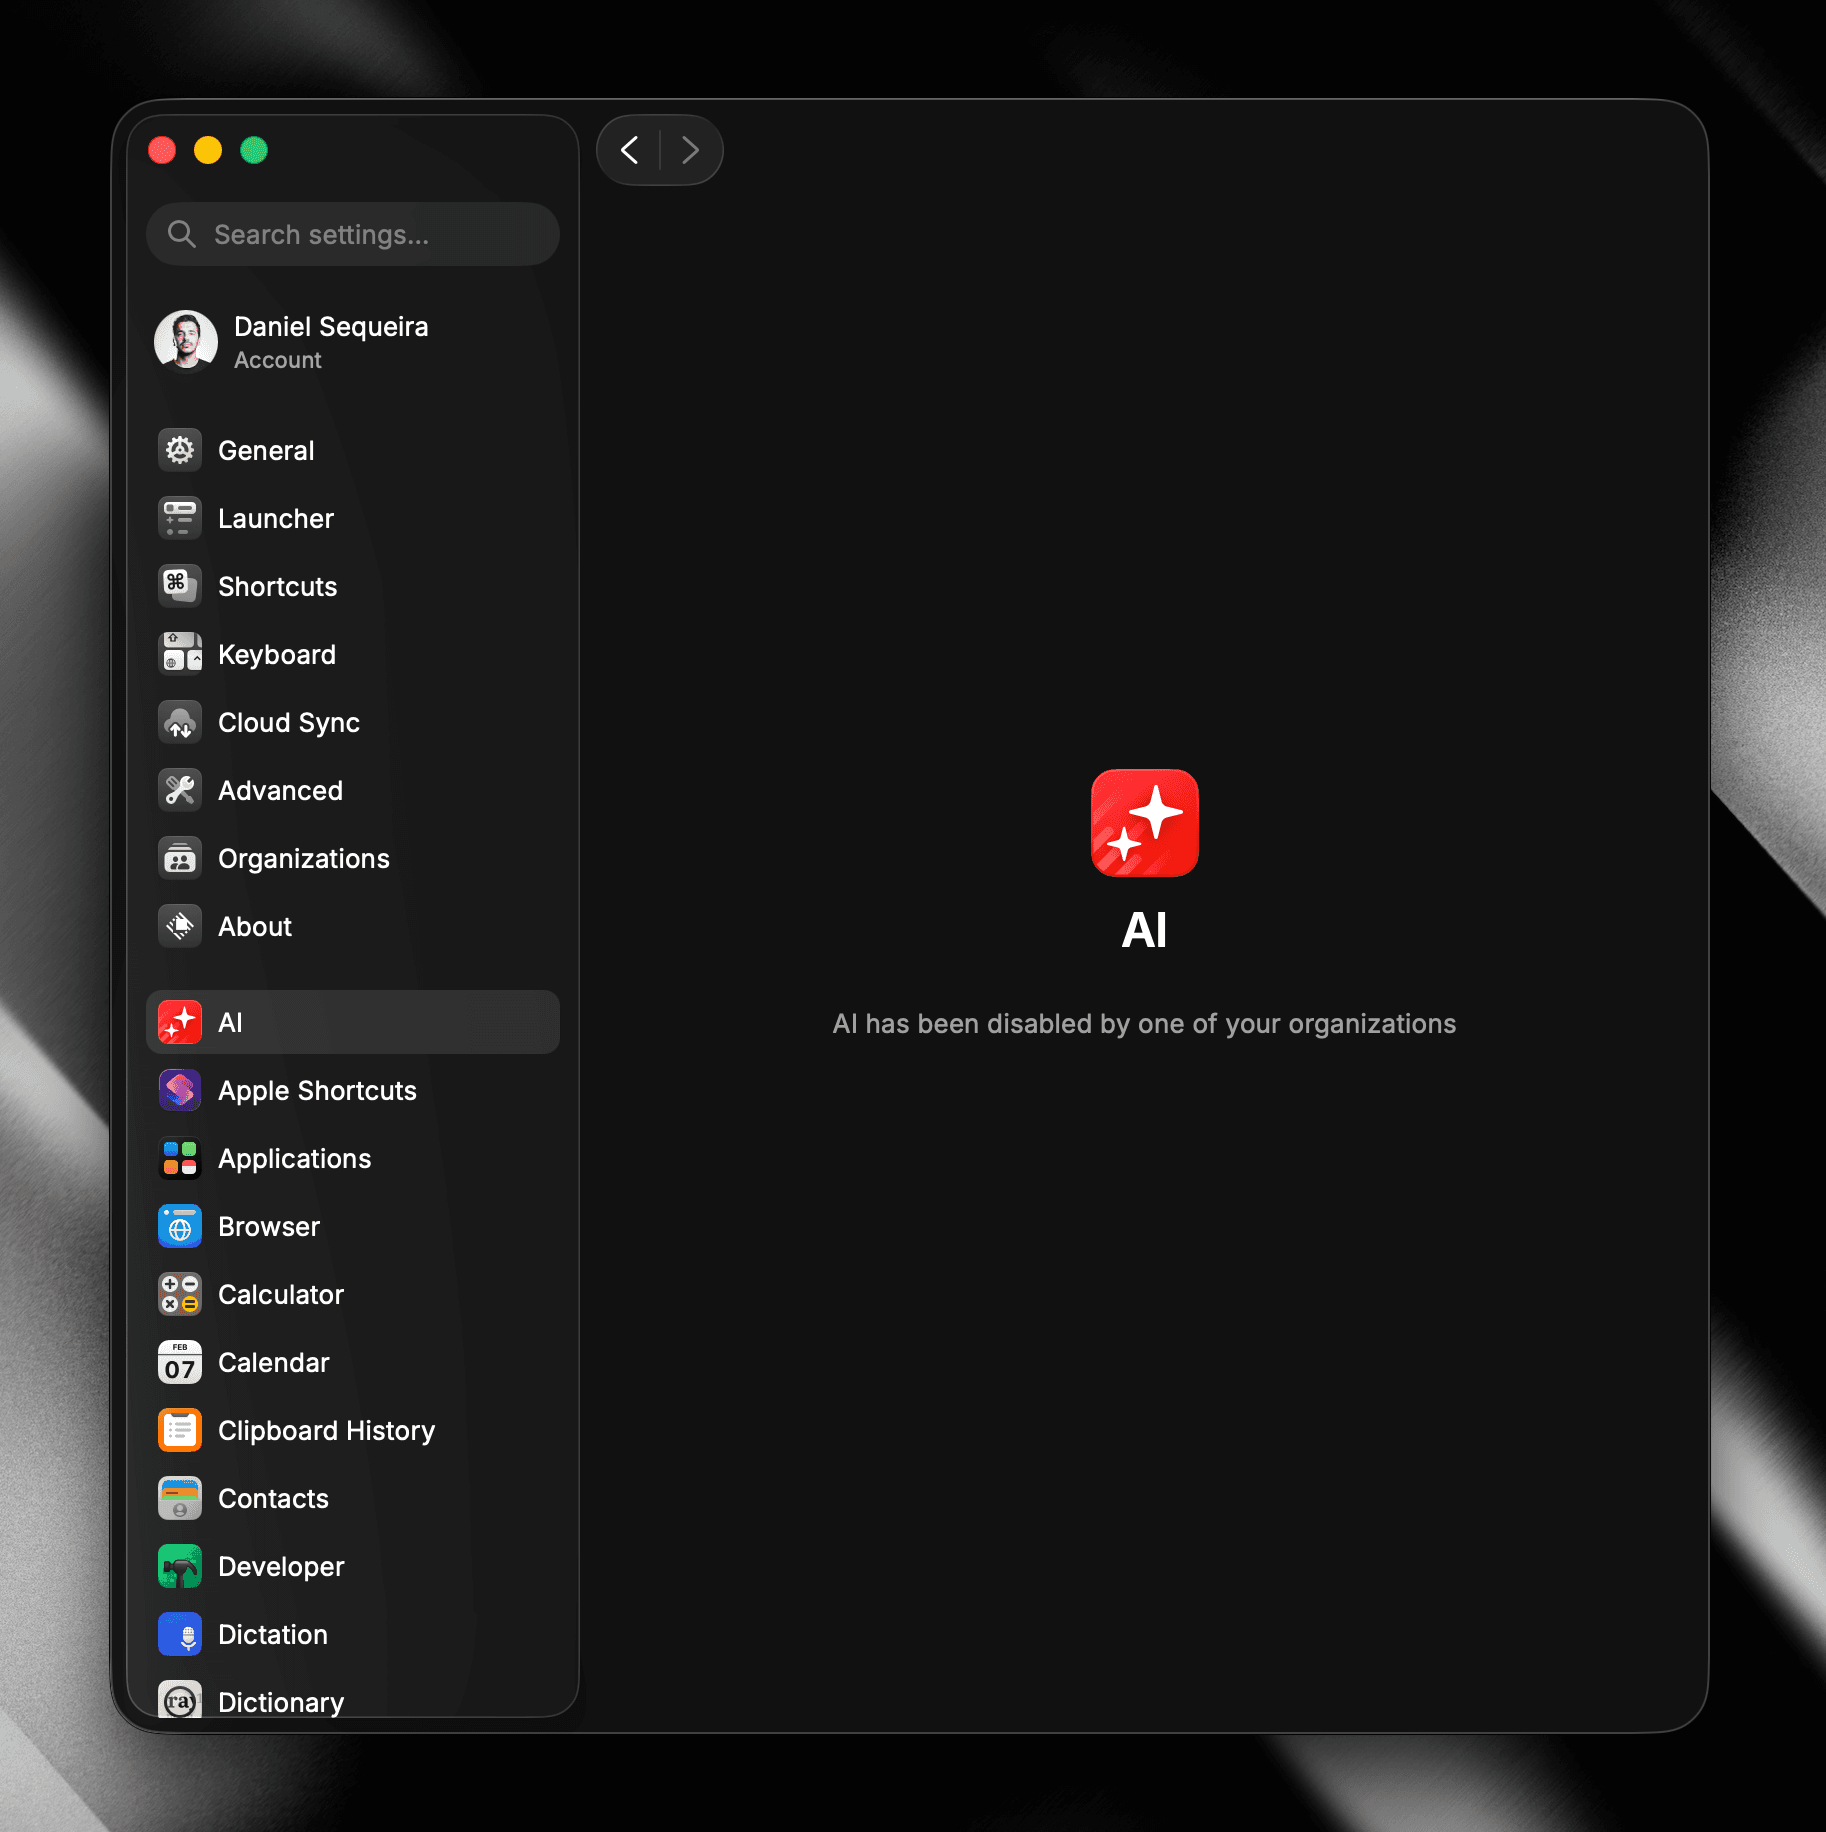
Task: Open Developer label
Action: [281, 1567]
